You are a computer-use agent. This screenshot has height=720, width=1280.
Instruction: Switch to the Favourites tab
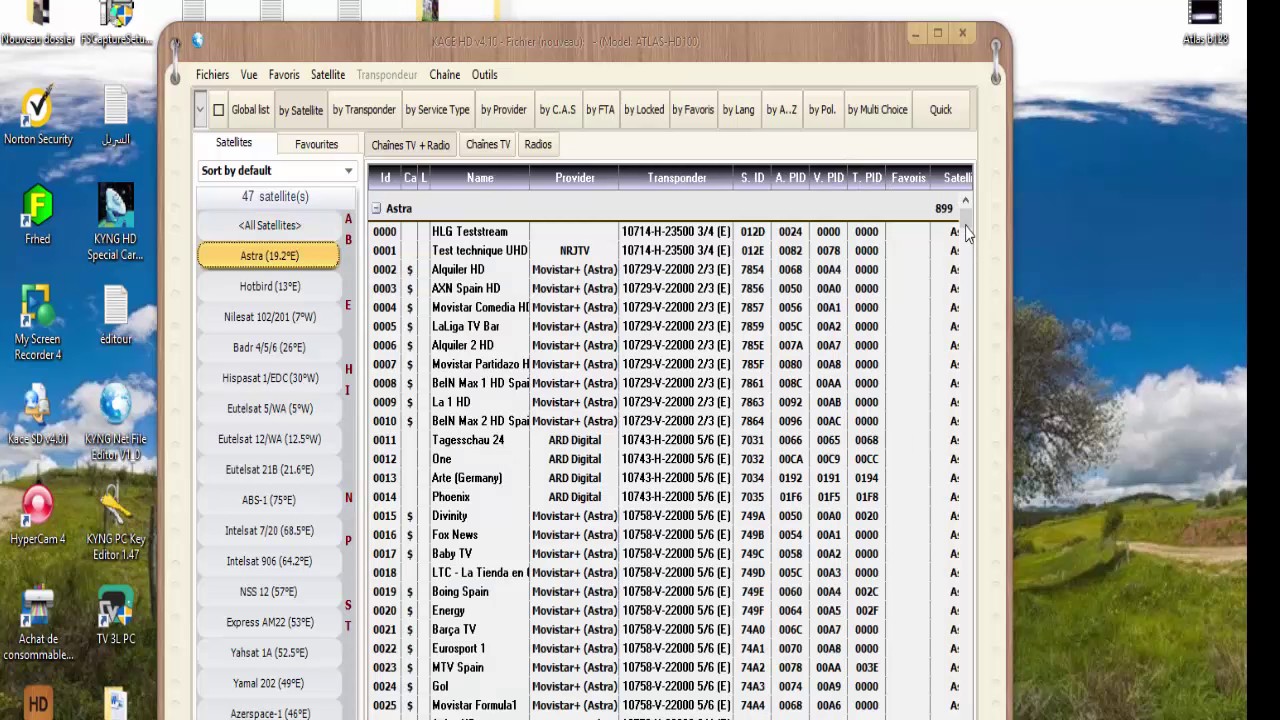[x=316, y=144]
